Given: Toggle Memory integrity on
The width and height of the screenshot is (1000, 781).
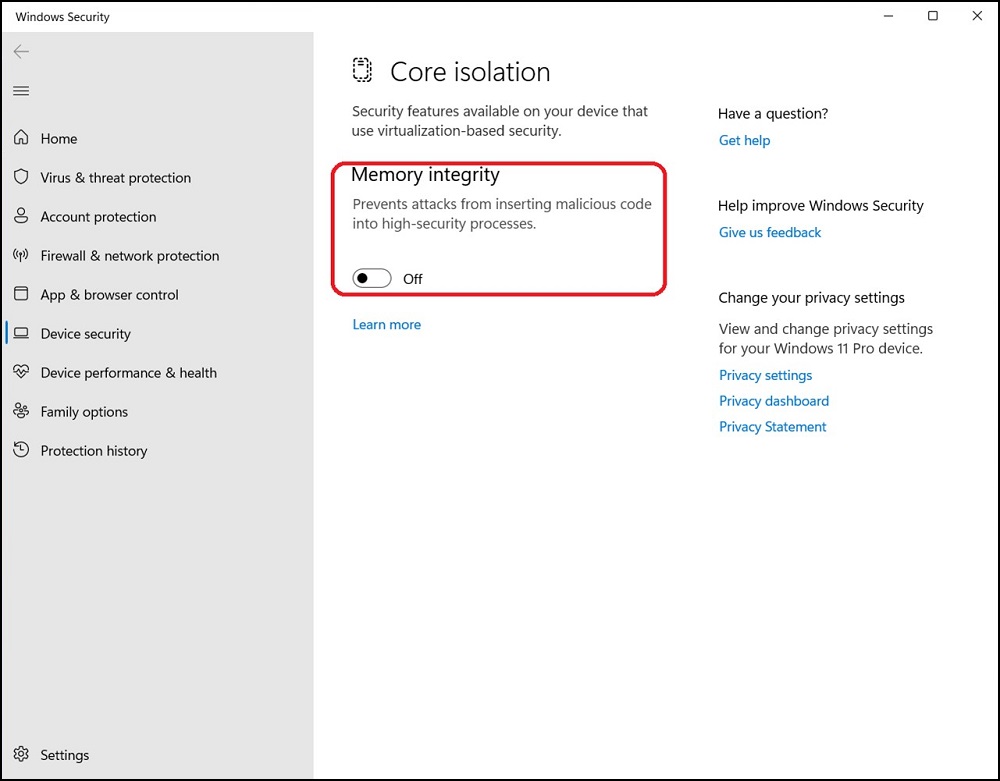Looking at the screenshot, I should tap(371, 278).
